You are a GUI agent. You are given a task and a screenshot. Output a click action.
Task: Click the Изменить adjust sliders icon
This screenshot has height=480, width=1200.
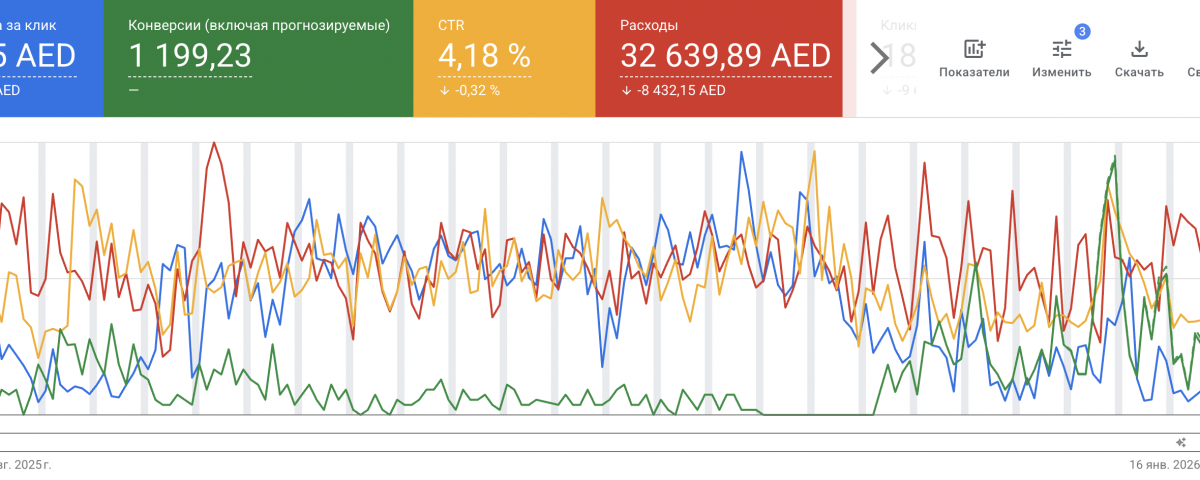(x=1061, y=49)
